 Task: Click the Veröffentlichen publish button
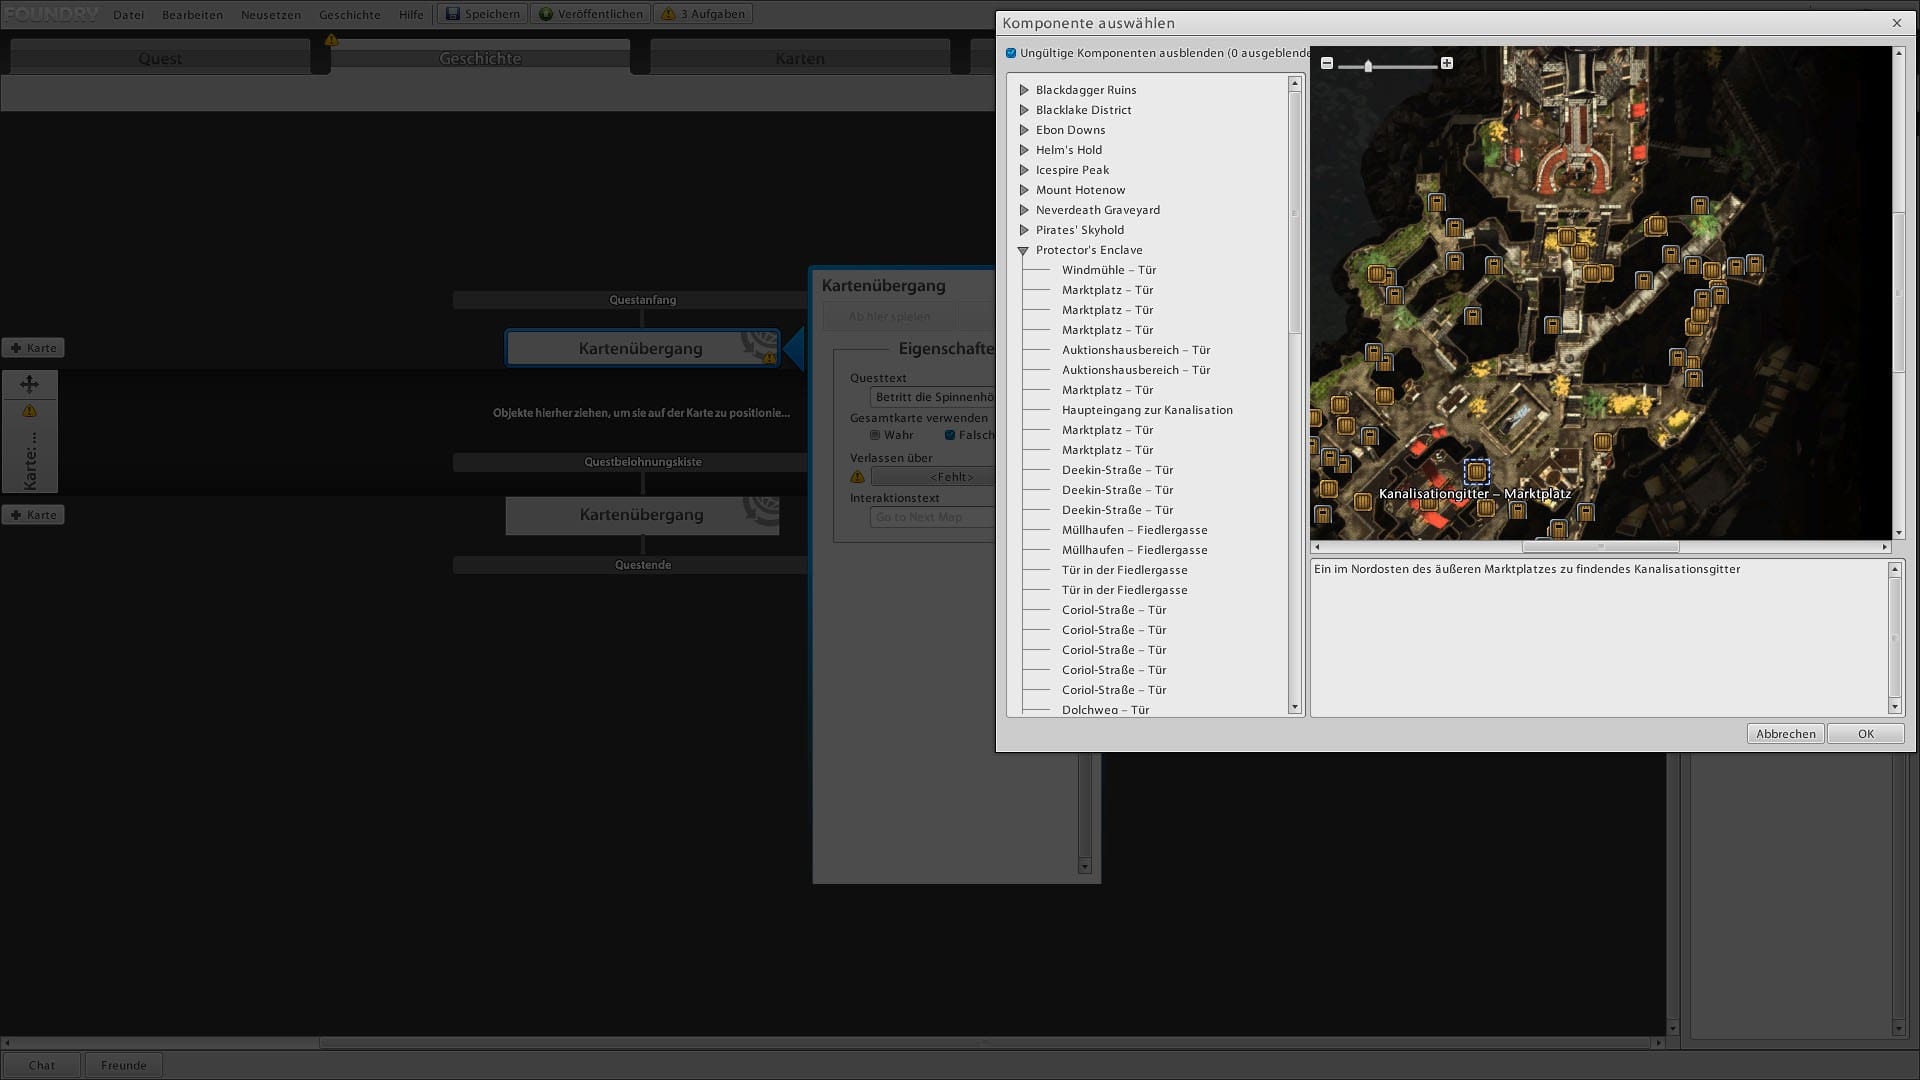(590, 14)
